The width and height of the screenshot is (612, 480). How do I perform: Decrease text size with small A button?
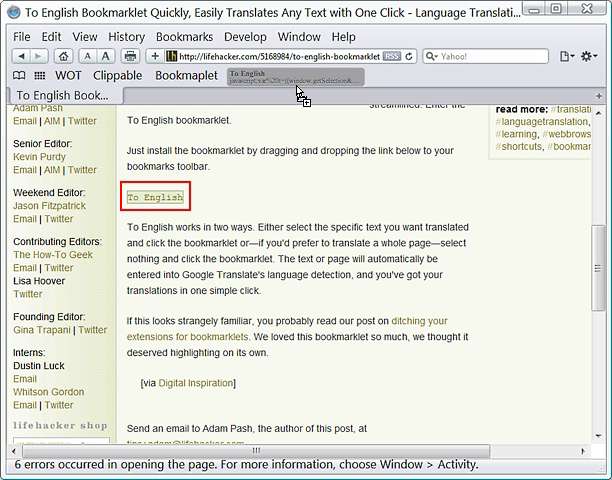tap(87, 57)
